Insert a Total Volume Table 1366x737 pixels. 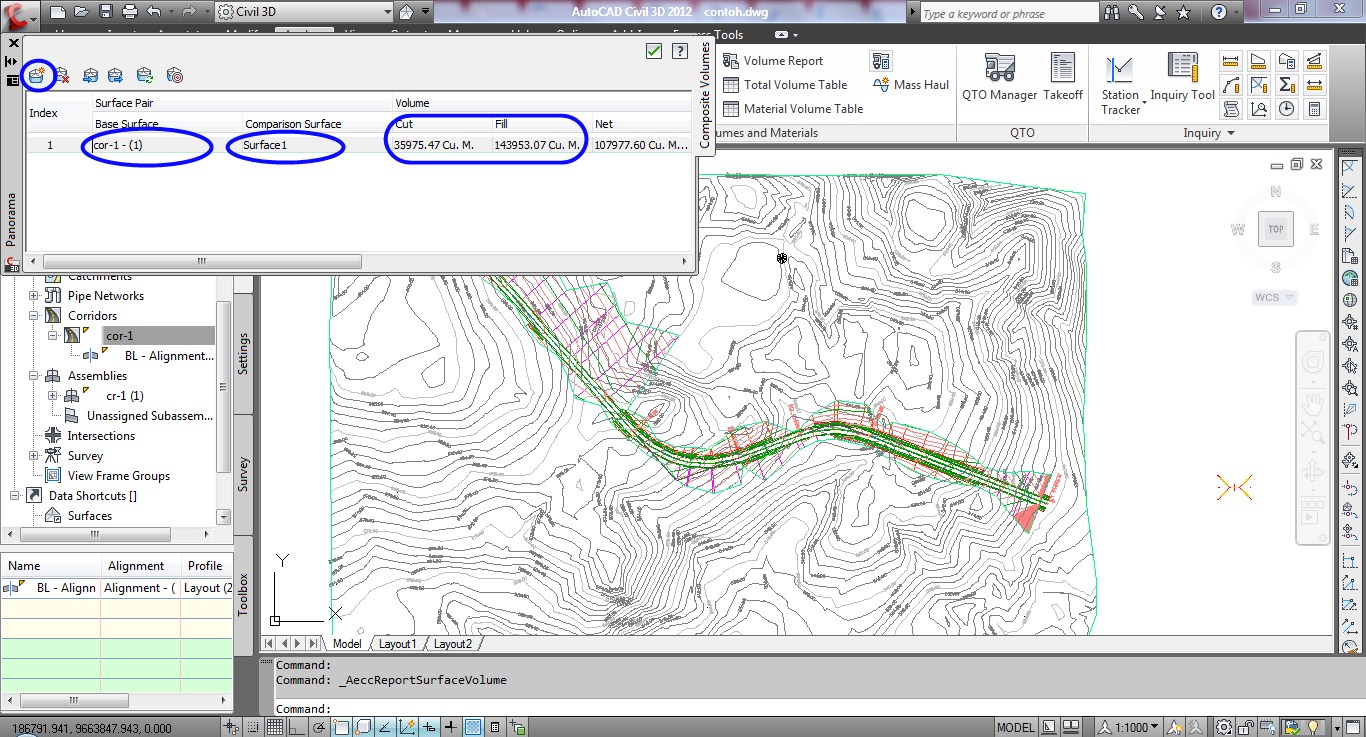coord(784,85)
